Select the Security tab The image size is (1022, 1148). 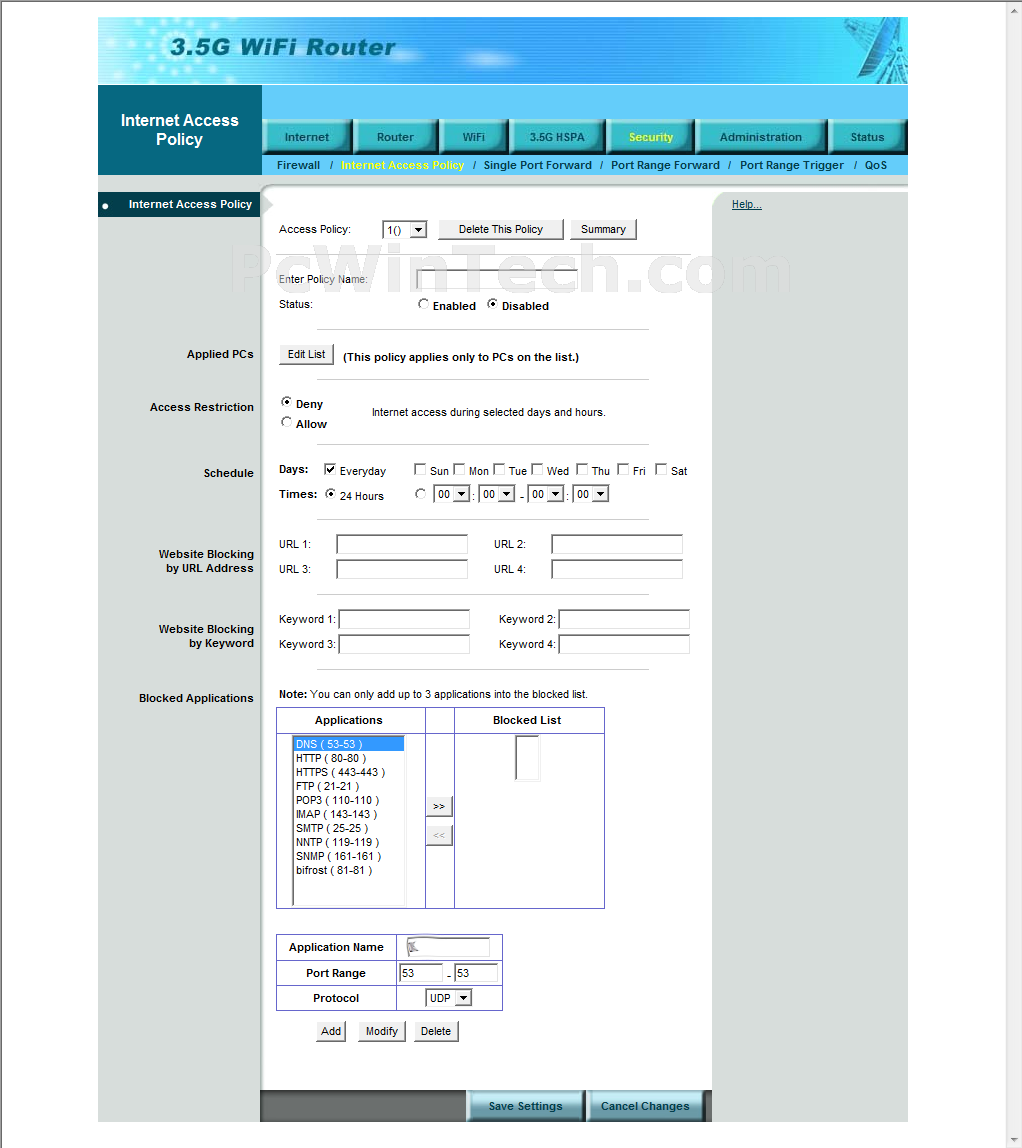point(651,137)
